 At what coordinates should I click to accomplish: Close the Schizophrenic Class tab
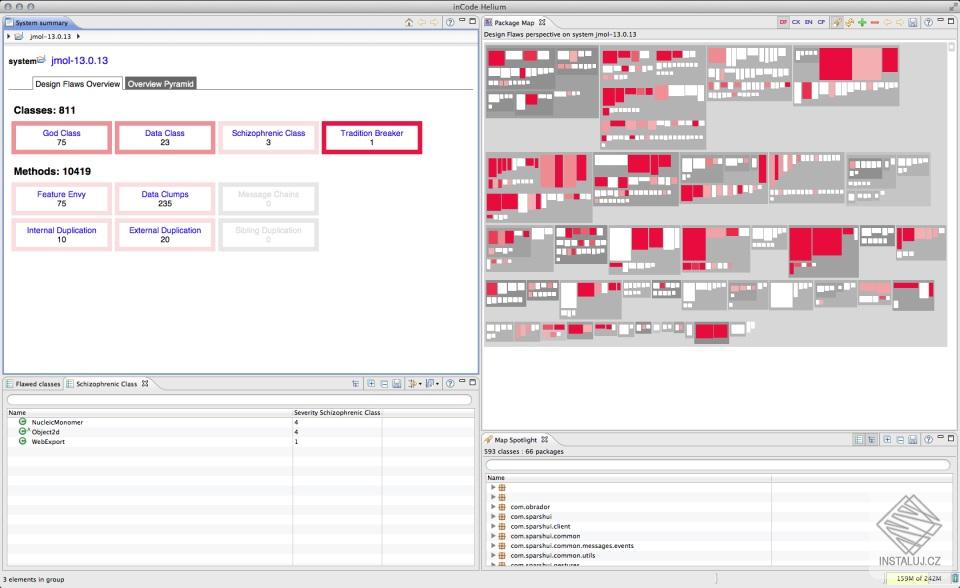pyautogui.click(x=145, y=383)
